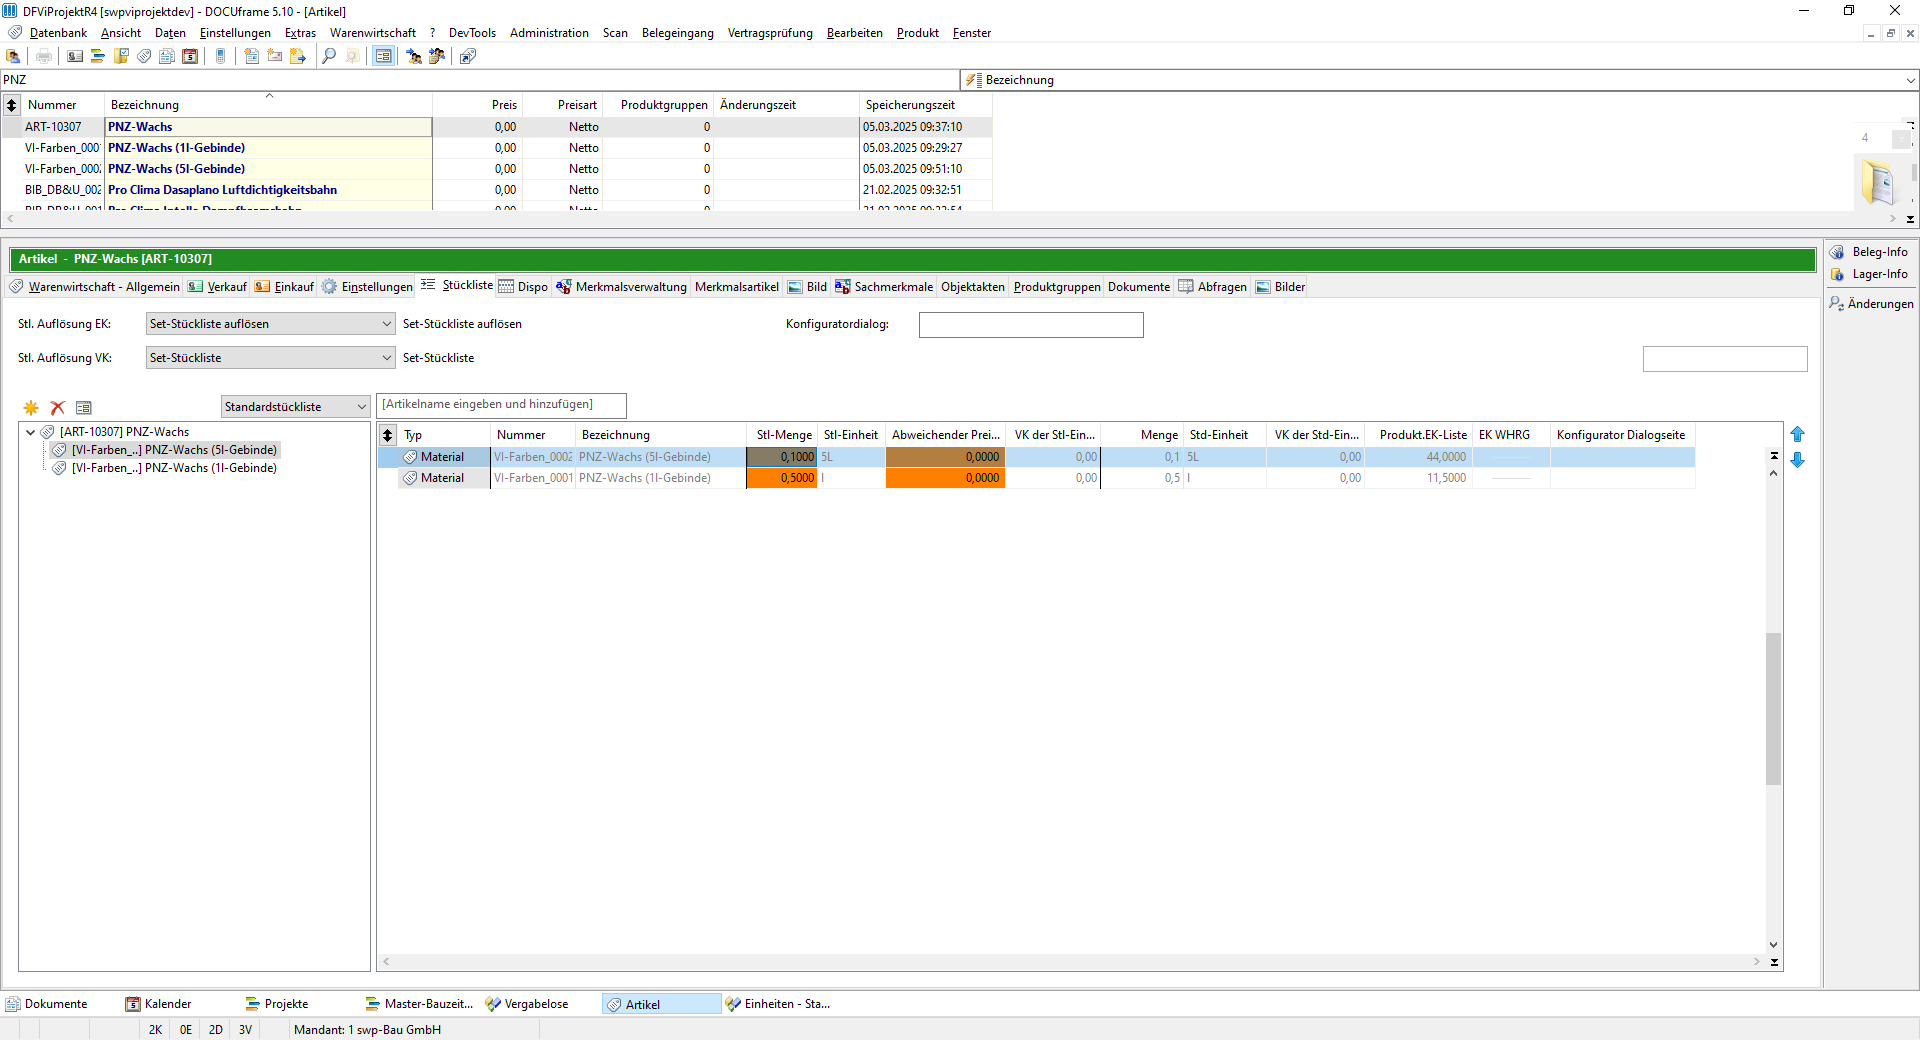
Task: Click the orange Stl-Menge cell 0,5000
Action: coord(782,478)
